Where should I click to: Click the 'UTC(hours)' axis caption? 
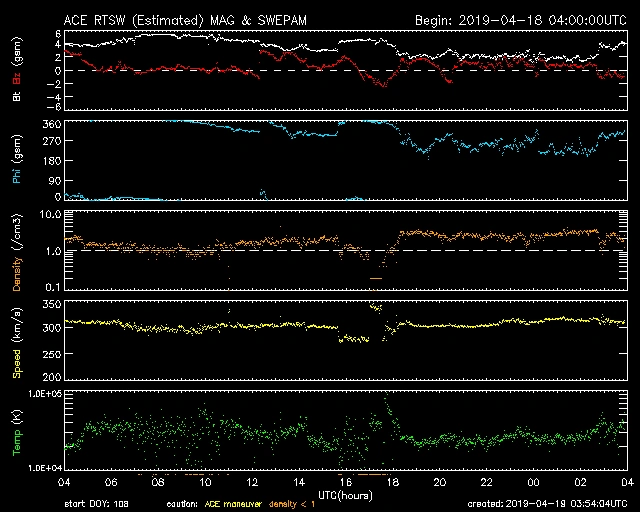tap(345, 496)
